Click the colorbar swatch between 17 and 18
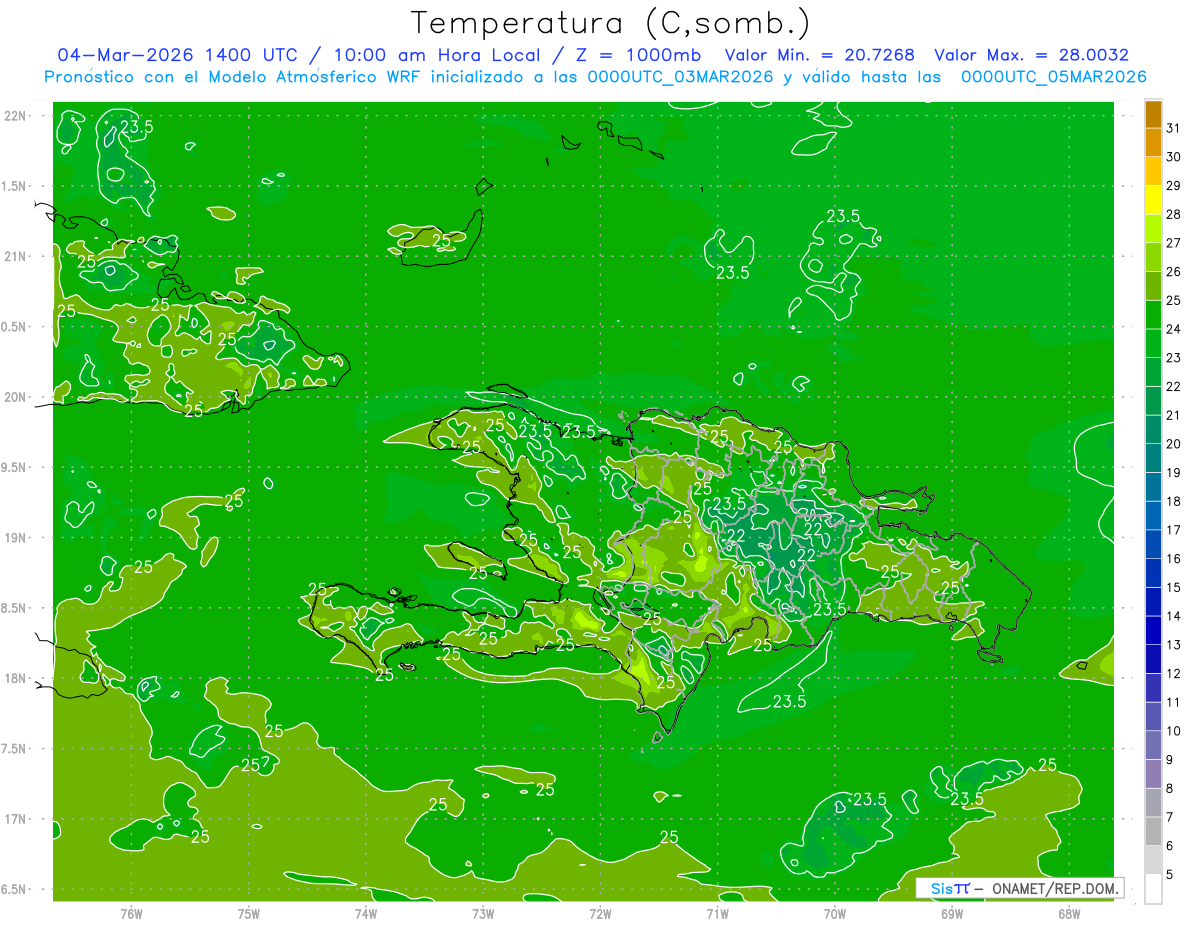 (x=1153, y=516)
